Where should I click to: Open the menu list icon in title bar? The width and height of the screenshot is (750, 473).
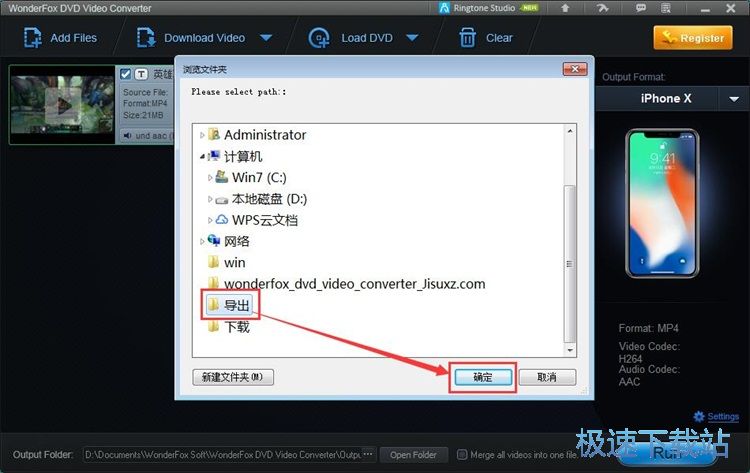pos(666,8)
